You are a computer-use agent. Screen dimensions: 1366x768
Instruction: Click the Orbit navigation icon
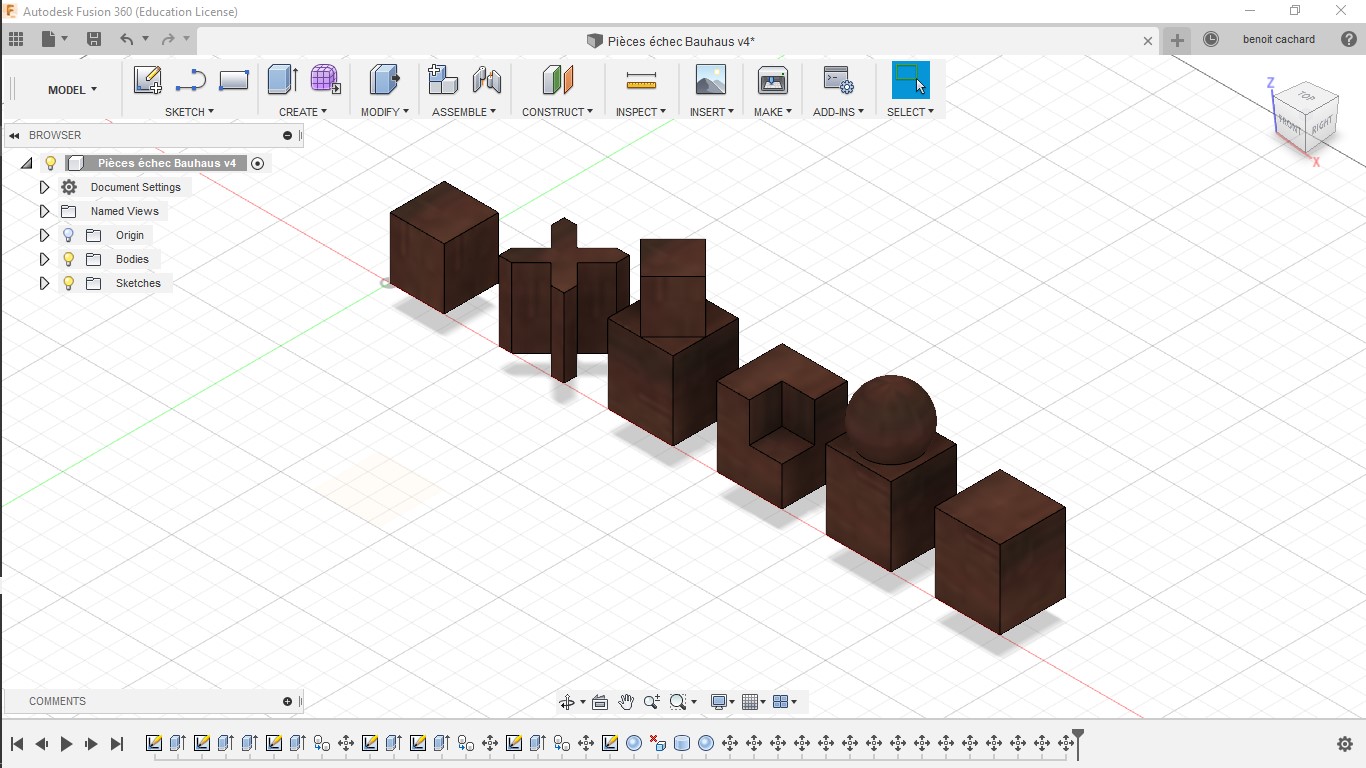click(x=568, y=702)
